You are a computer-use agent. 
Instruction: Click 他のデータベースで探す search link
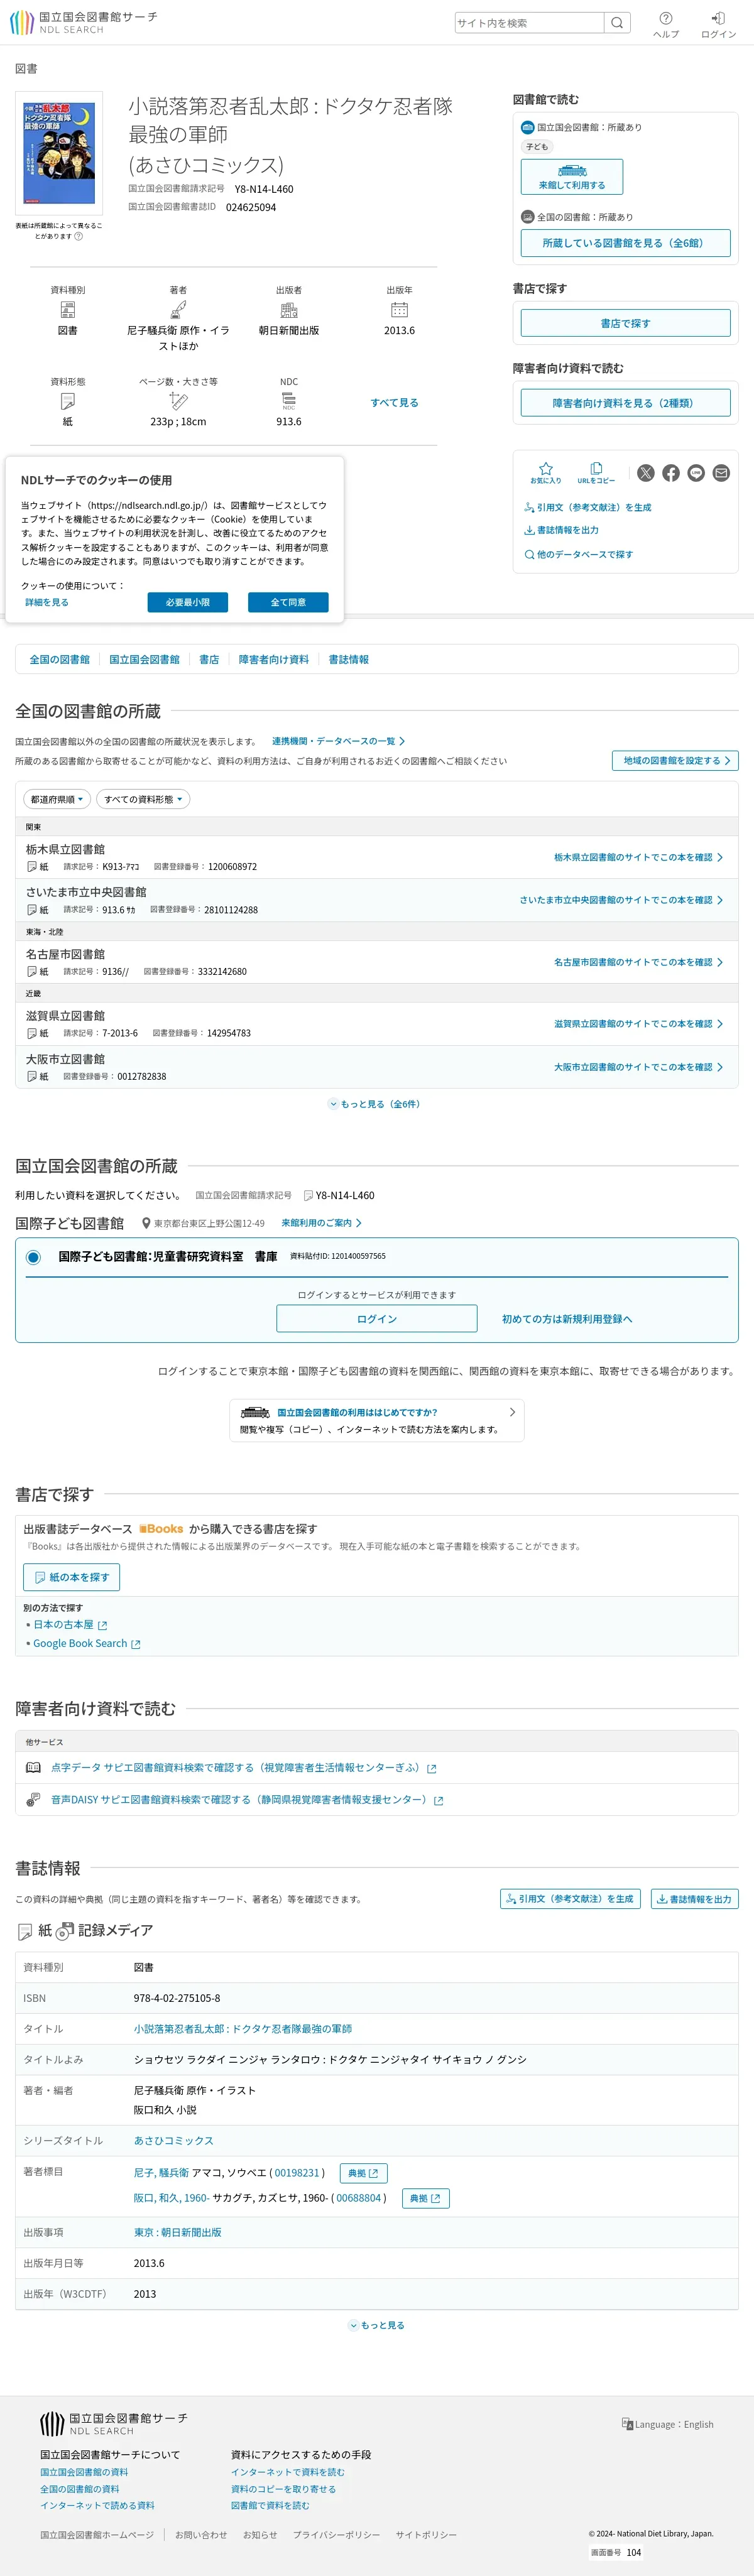[579, 554]
